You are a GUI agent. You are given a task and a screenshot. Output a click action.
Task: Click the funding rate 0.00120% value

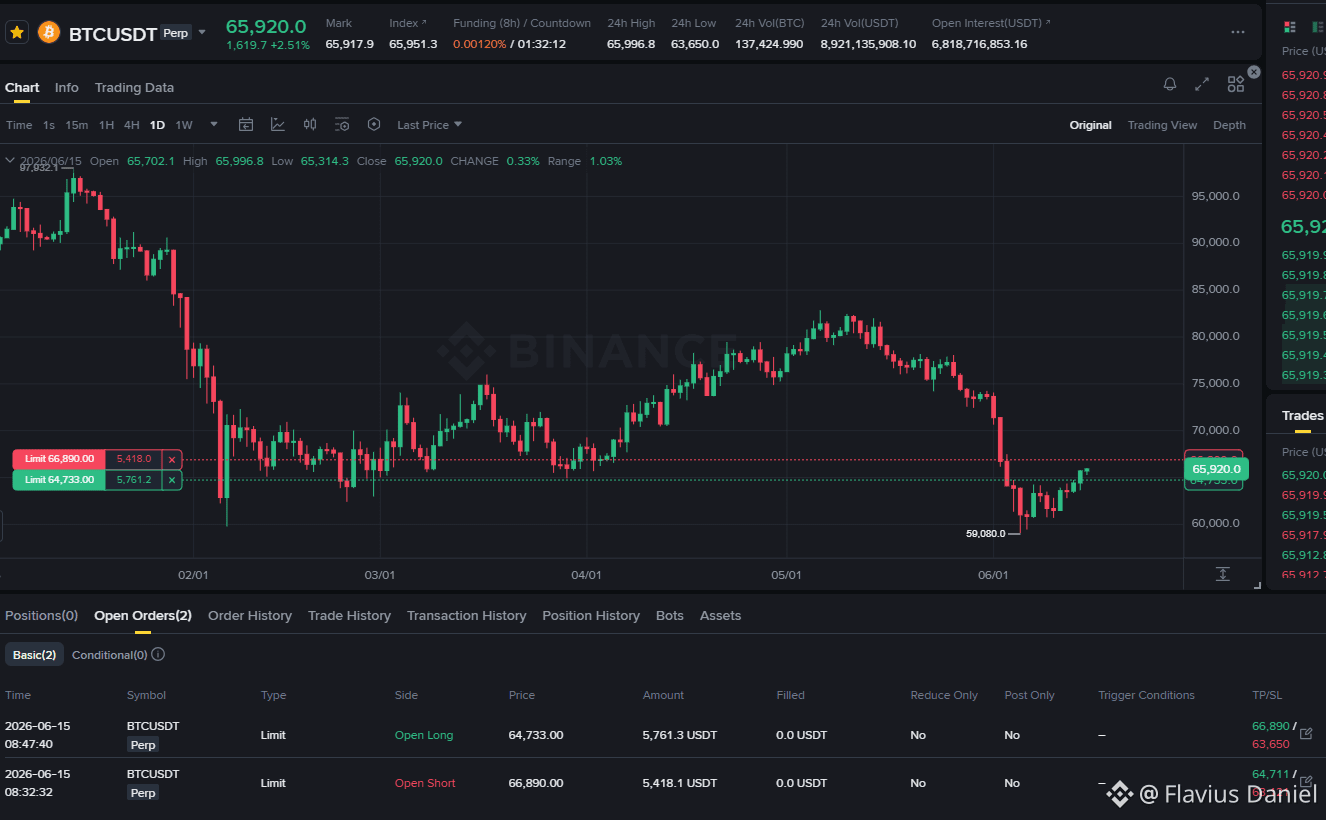[x=480, y=44]
